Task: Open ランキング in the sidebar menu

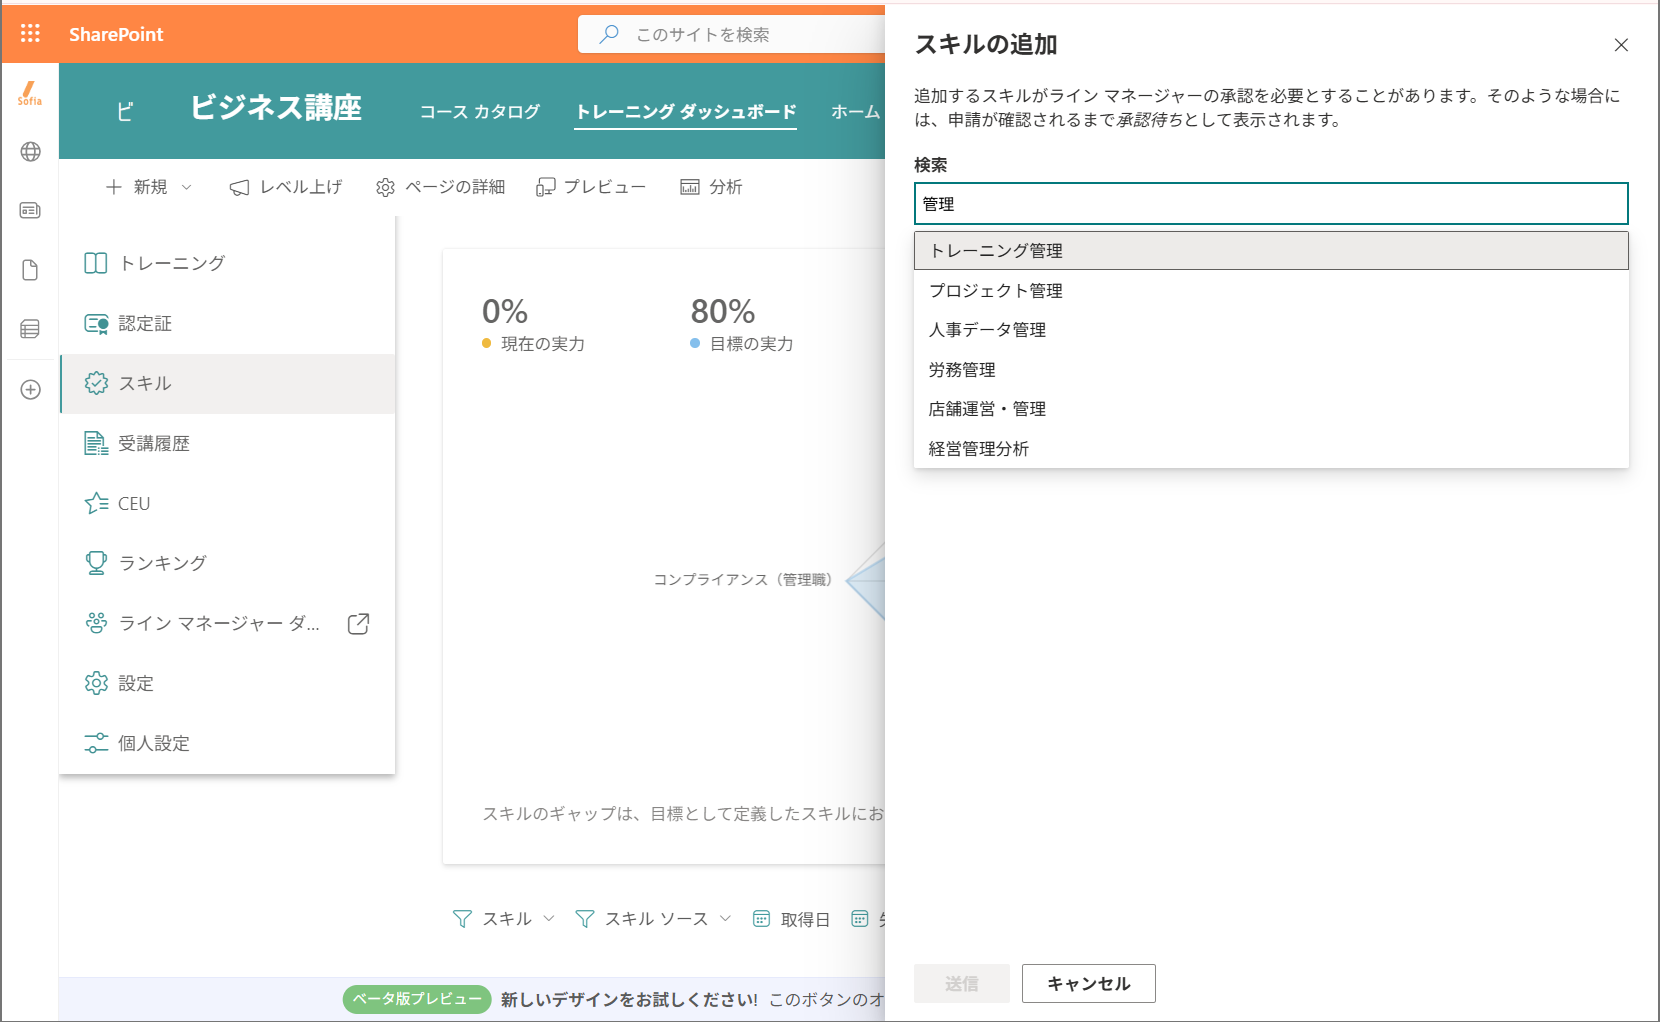Action: 228,563
